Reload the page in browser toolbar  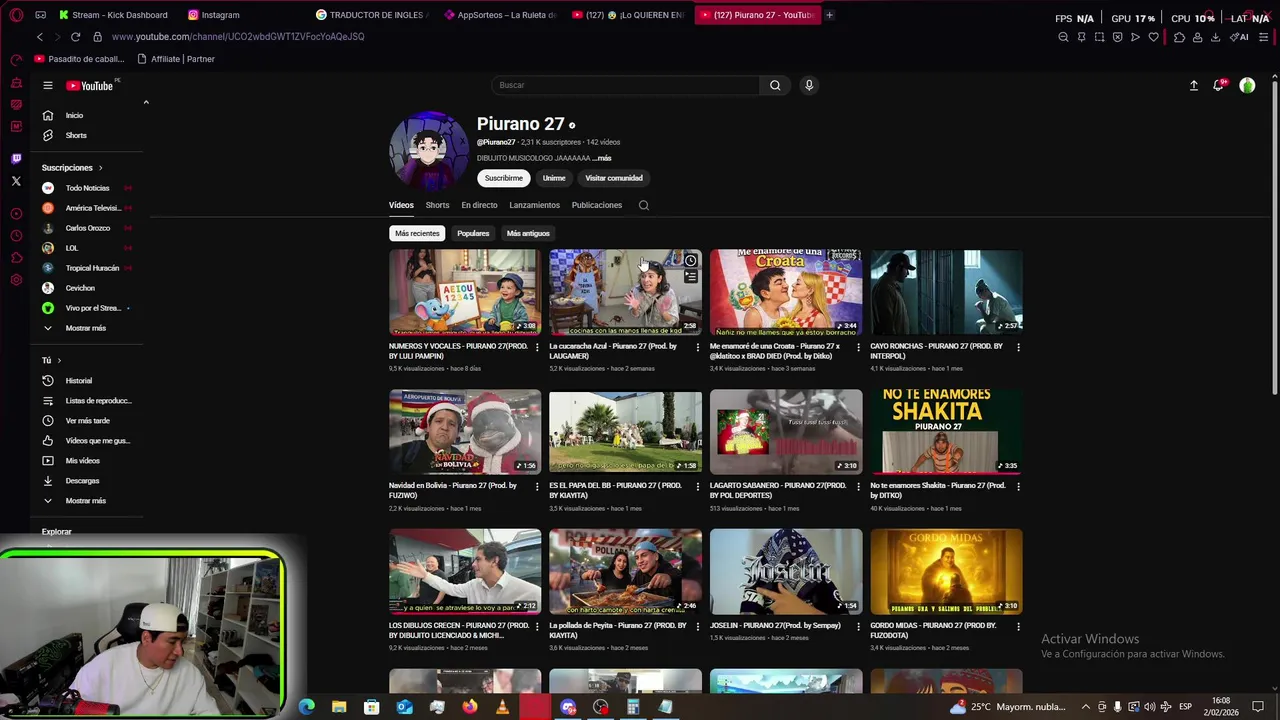(75, 37)
